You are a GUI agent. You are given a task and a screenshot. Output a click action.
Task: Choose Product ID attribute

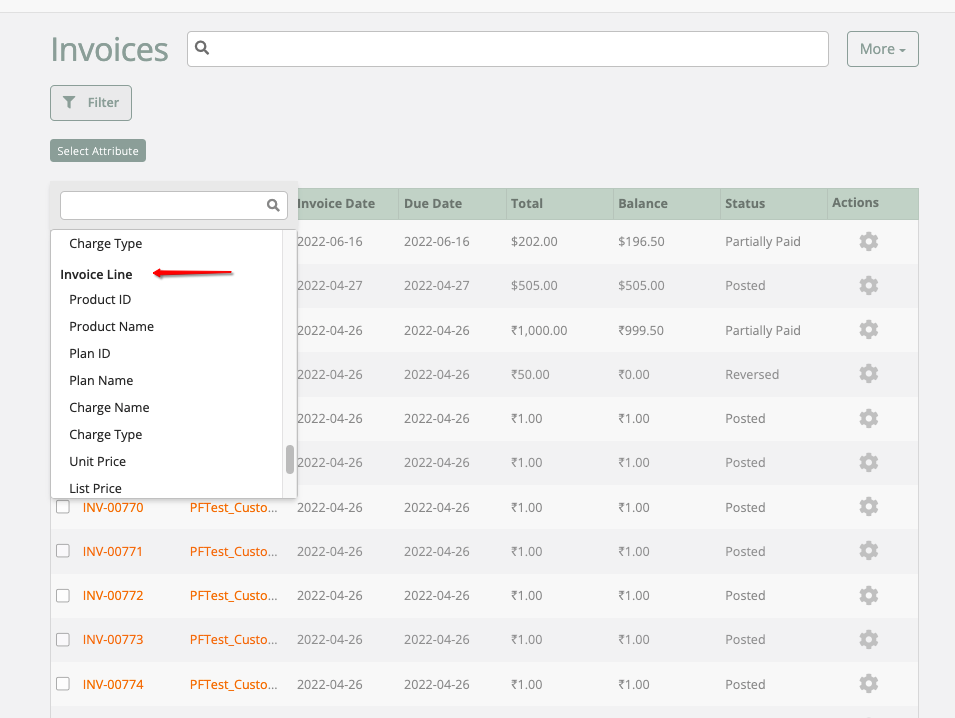click(100, 300)
